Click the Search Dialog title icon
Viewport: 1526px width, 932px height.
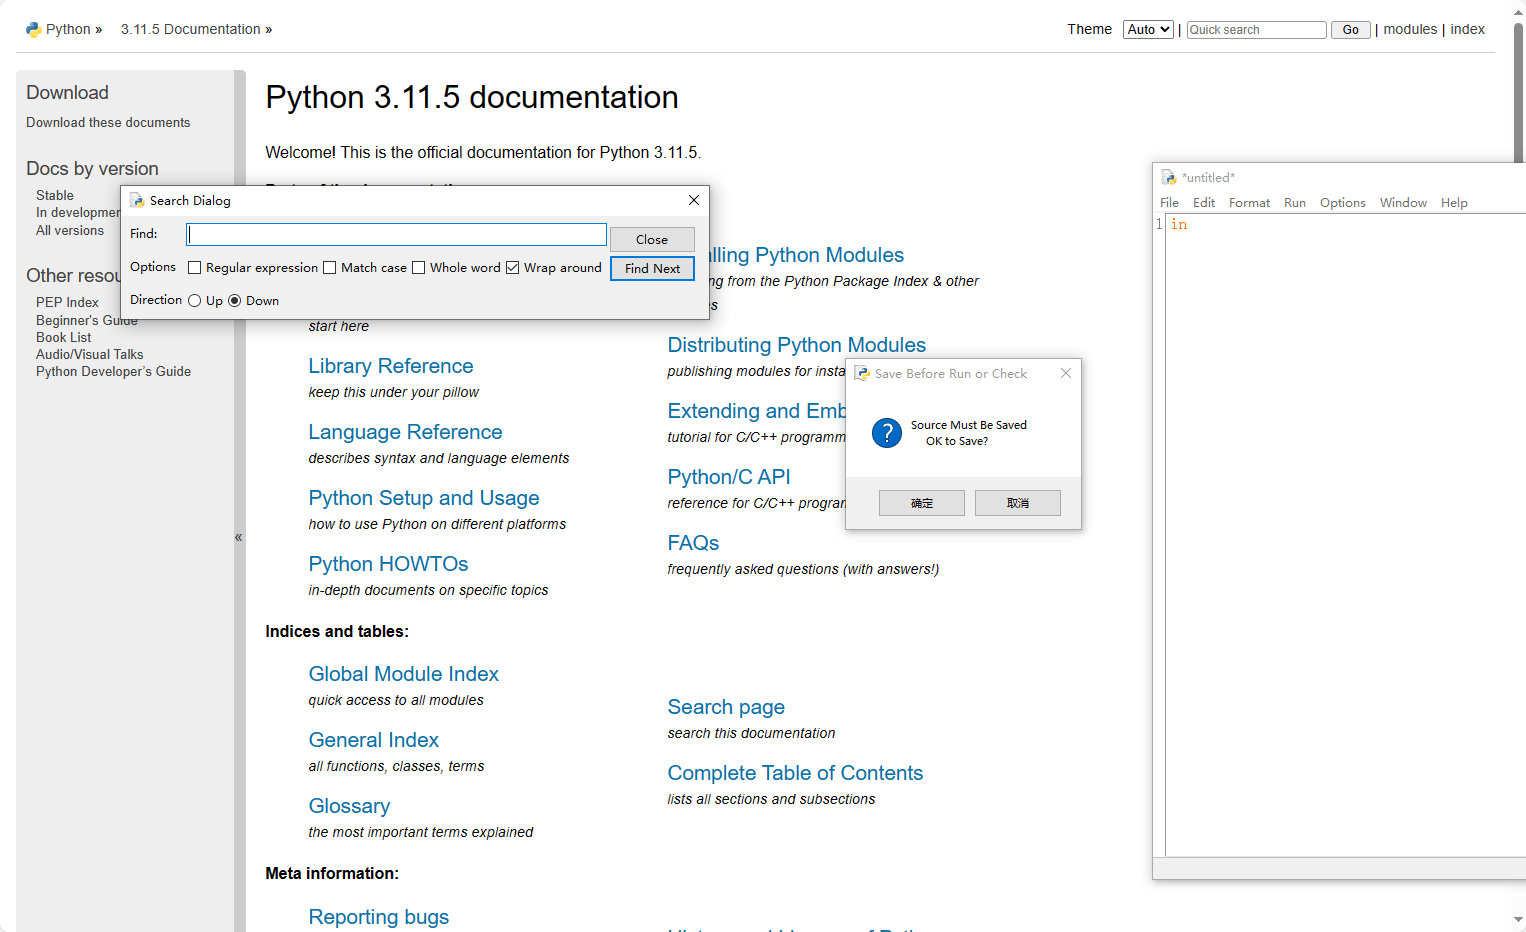137,201
